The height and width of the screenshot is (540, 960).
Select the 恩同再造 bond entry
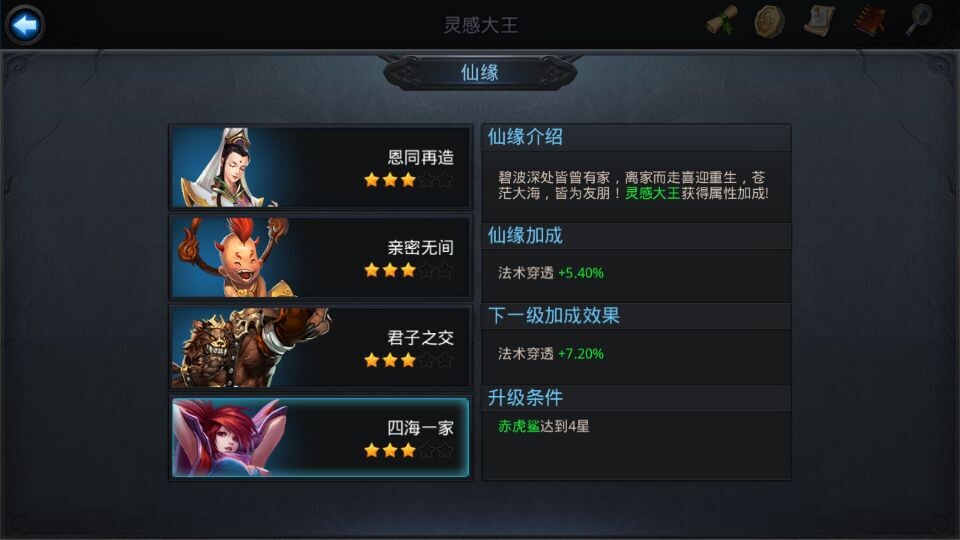[320, 168]
